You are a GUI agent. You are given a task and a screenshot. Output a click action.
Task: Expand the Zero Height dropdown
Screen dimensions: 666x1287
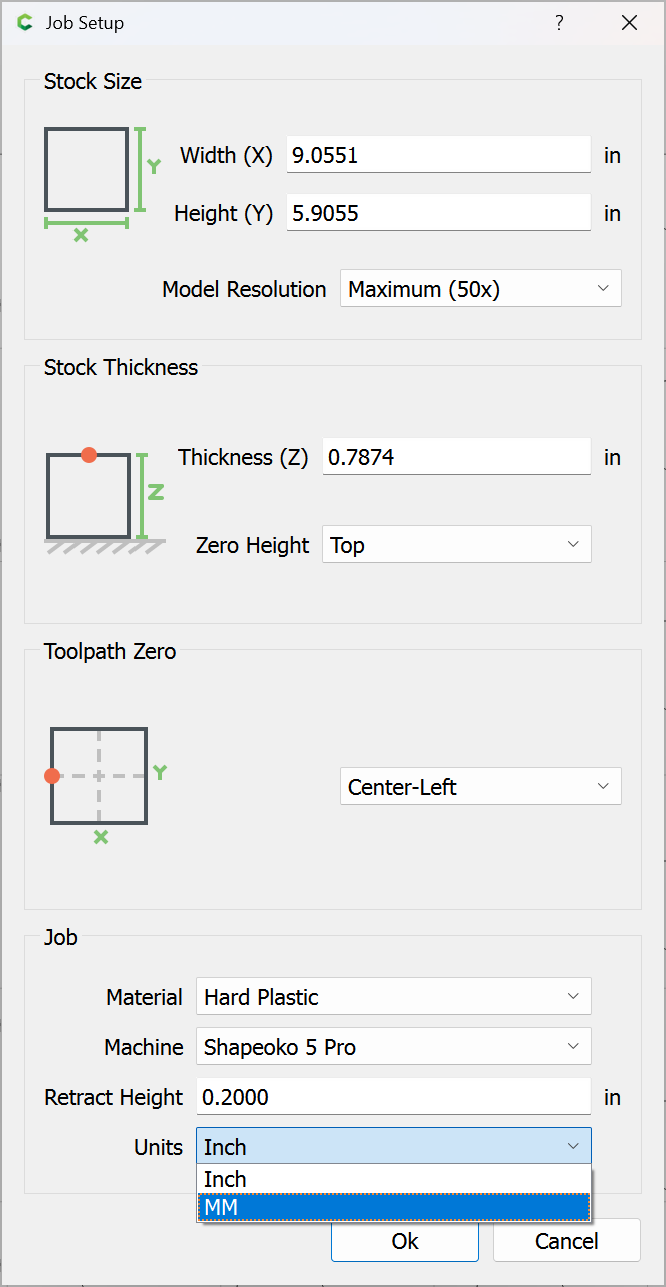456,545
